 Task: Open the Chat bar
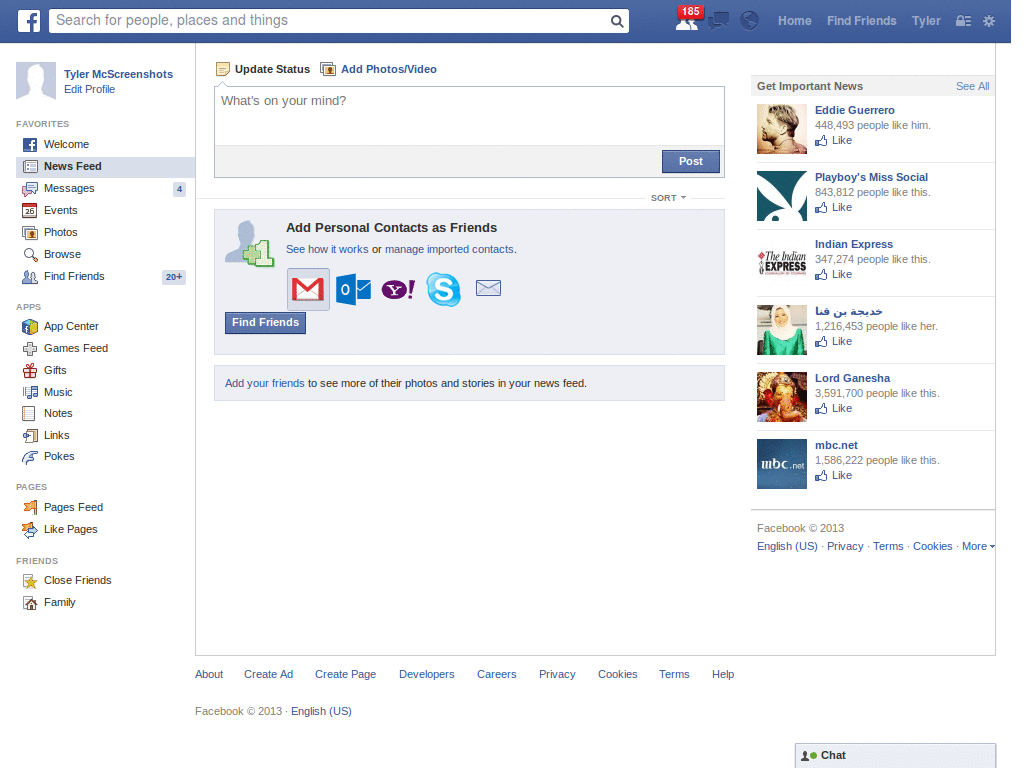895,756
